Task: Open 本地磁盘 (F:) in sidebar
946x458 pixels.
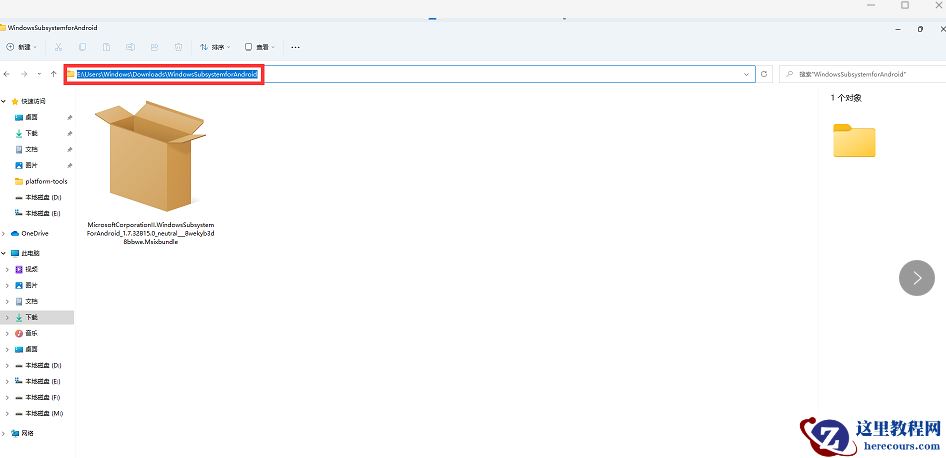Action: pos(38,398)
